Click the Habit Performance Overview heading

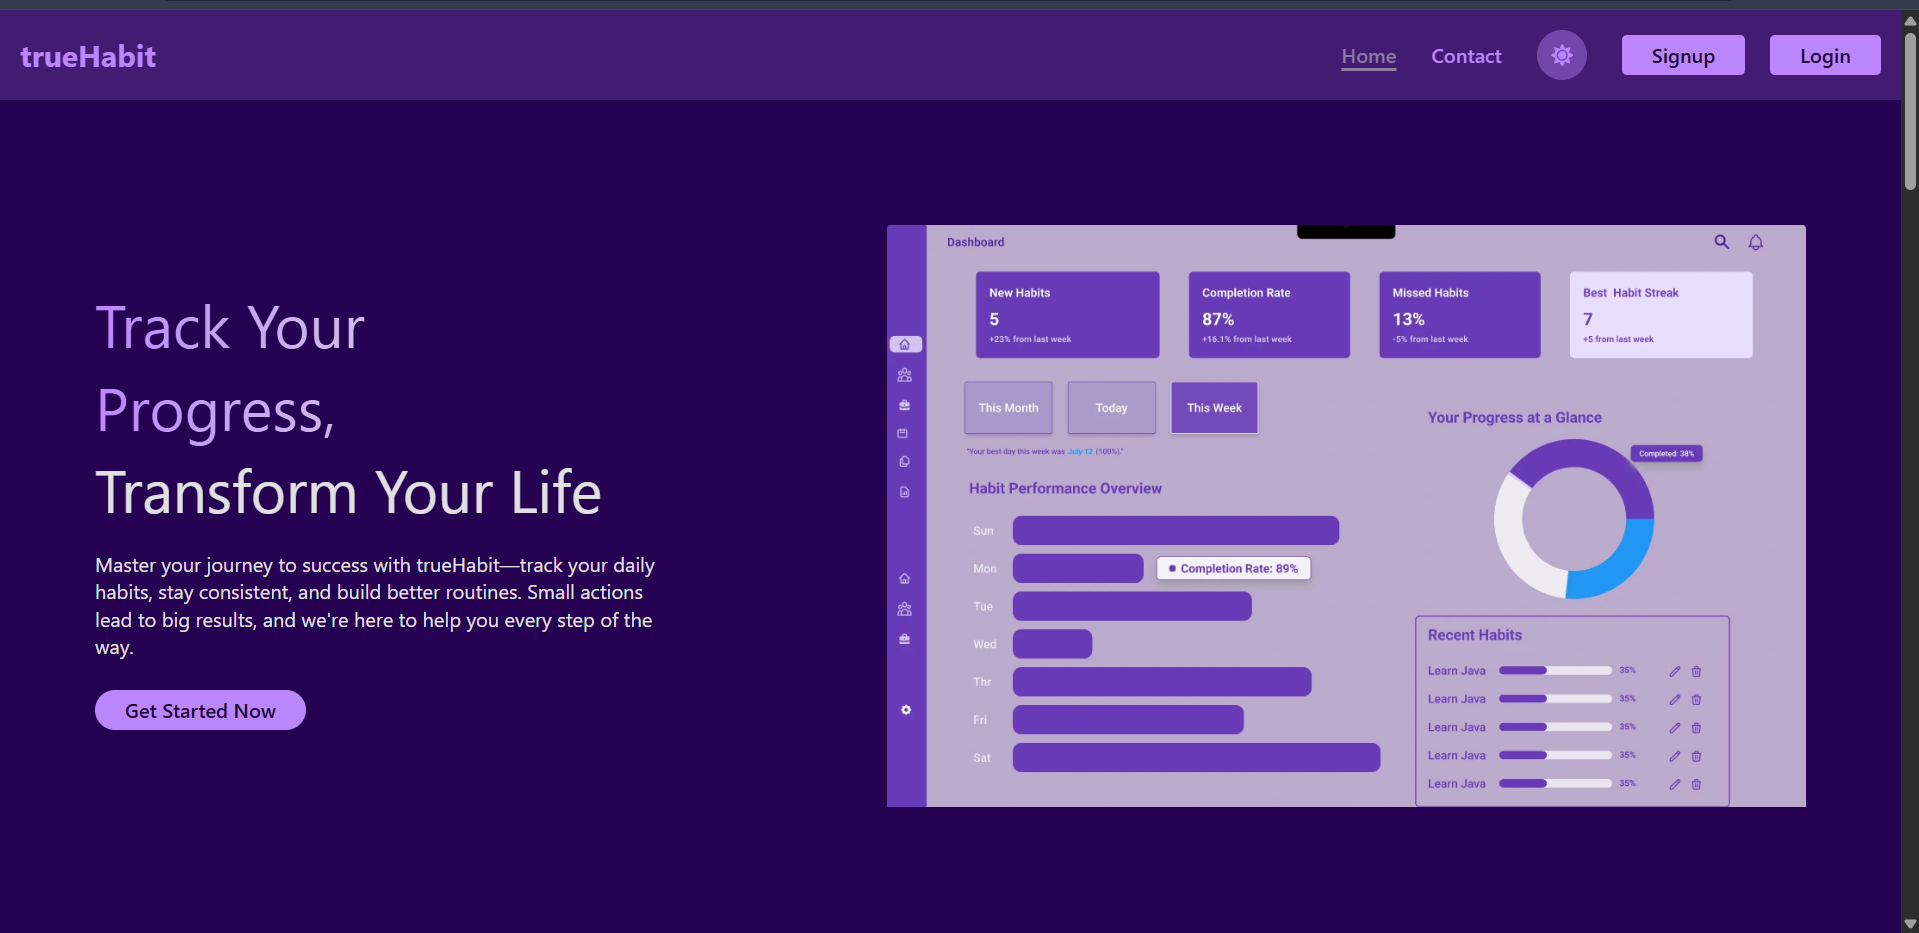pyautogui.click(x=1065, y=488)
